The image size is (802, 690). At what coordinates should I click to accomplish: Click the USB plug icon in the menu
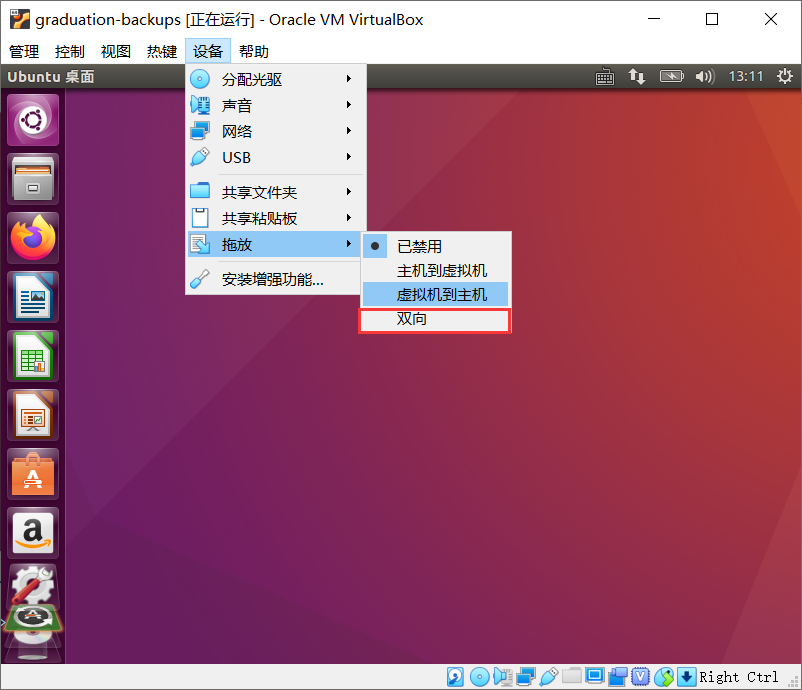point(200,157)
